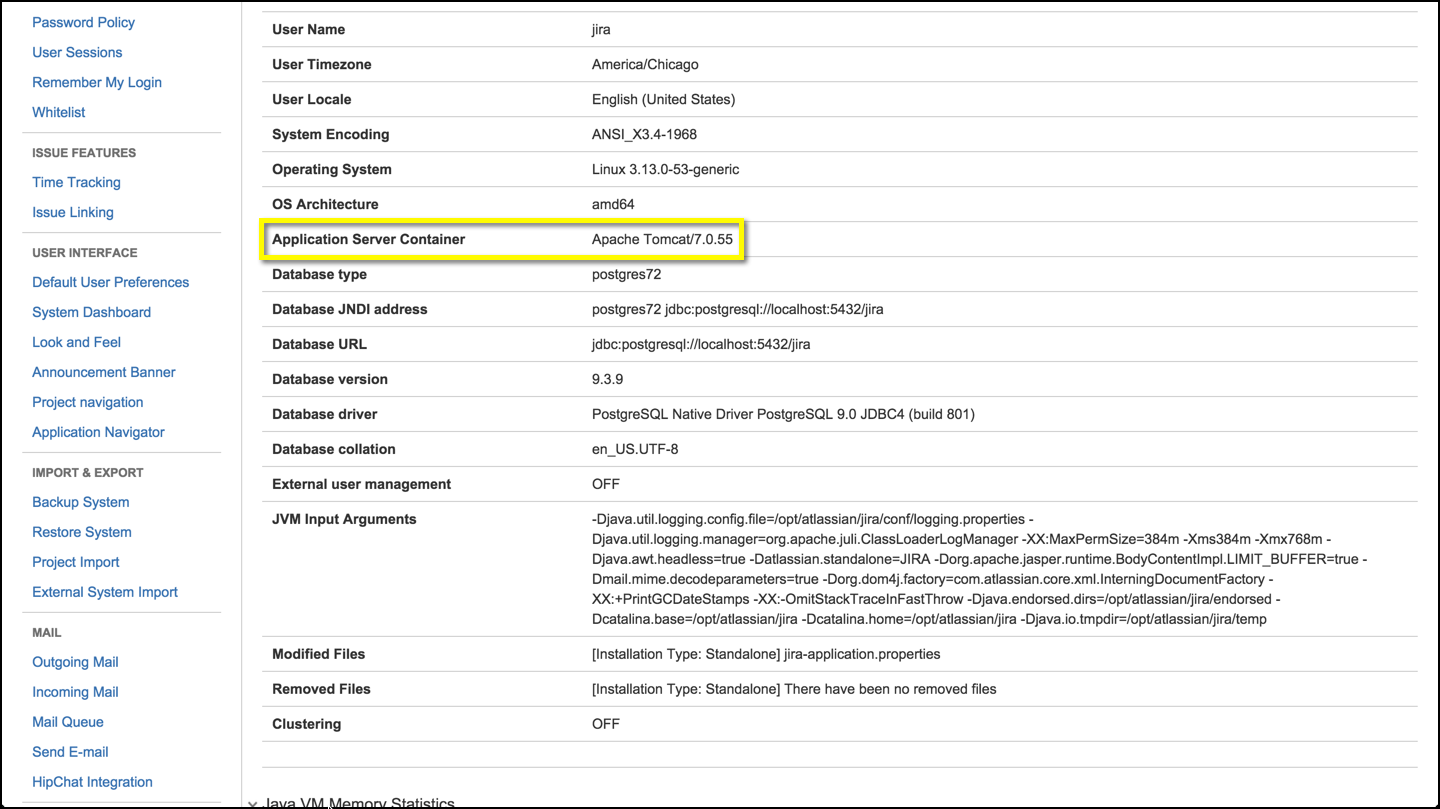Click the MAIL section heading
The width and height of the screenshot is (1440, 809).
(x=47, y=633)
